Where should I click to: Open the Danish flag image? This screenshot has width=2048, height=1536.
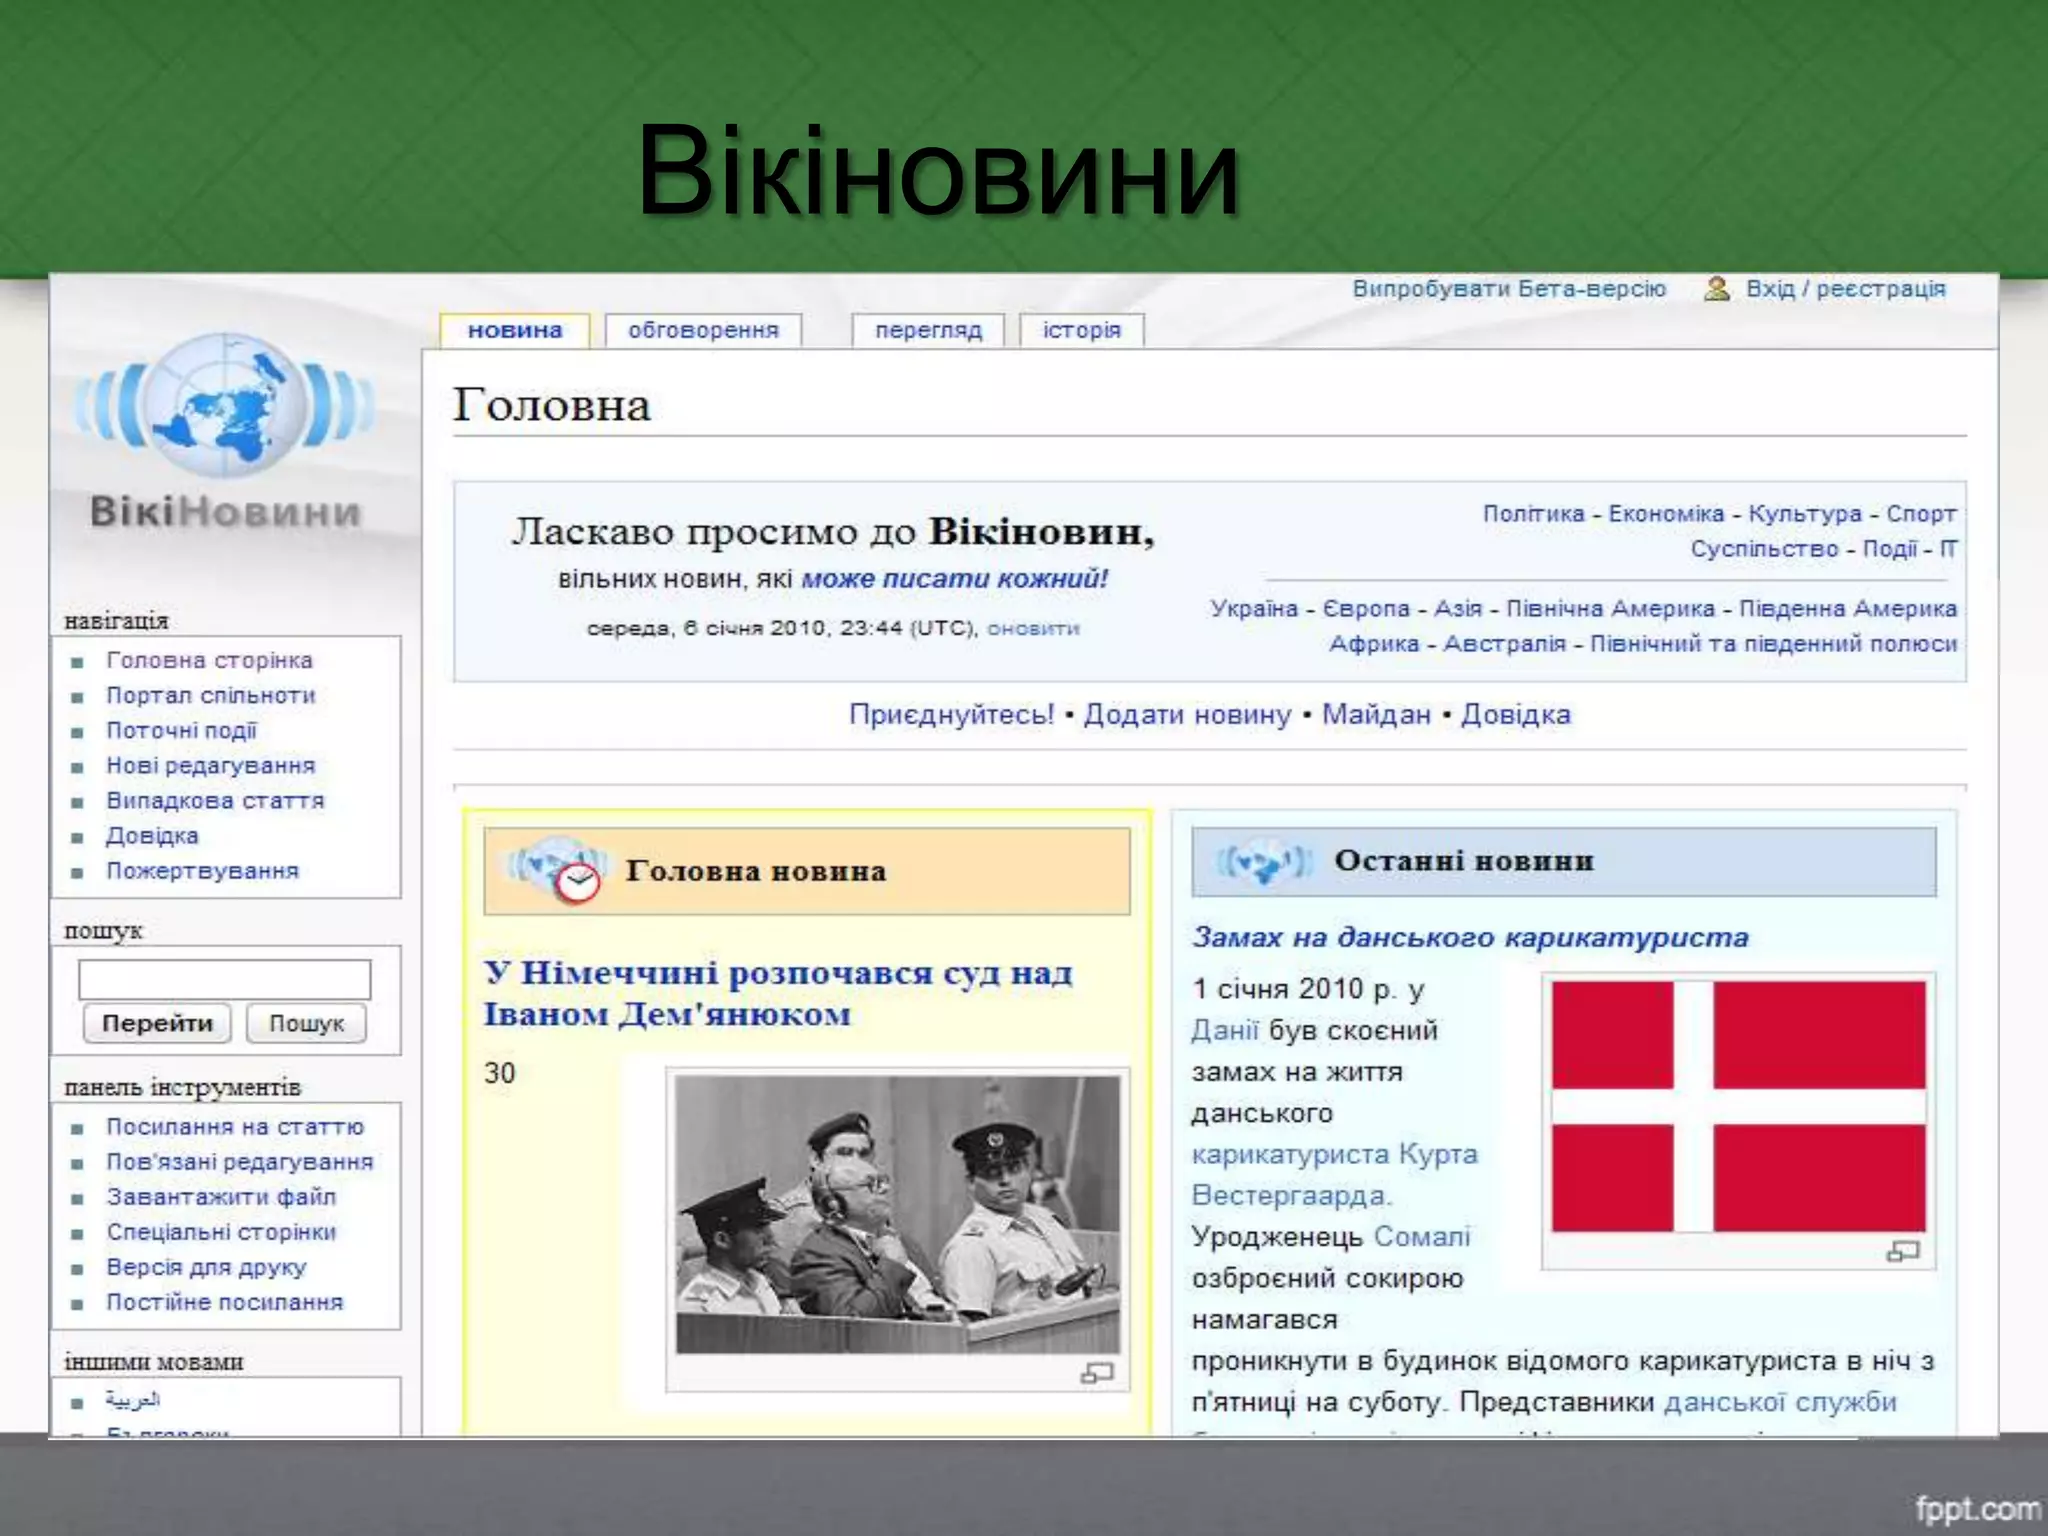click(x=1738, y=1106)
